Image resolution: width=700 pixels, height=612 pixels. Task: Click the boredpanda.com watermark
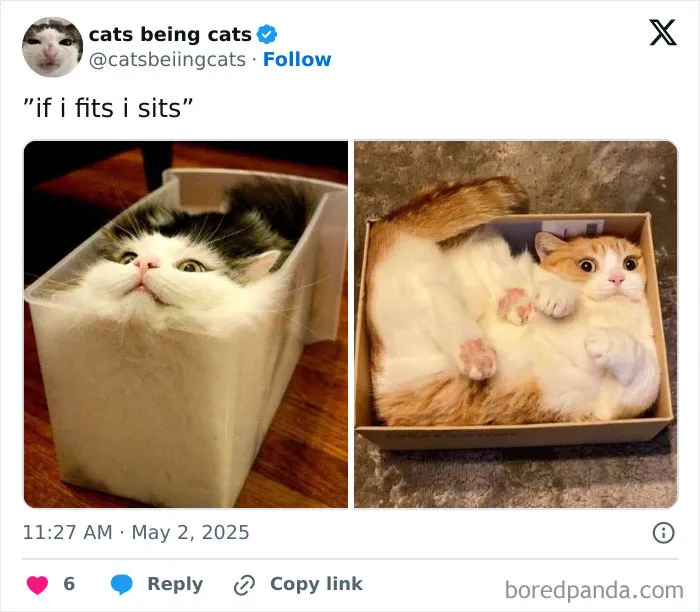(594, 590)
